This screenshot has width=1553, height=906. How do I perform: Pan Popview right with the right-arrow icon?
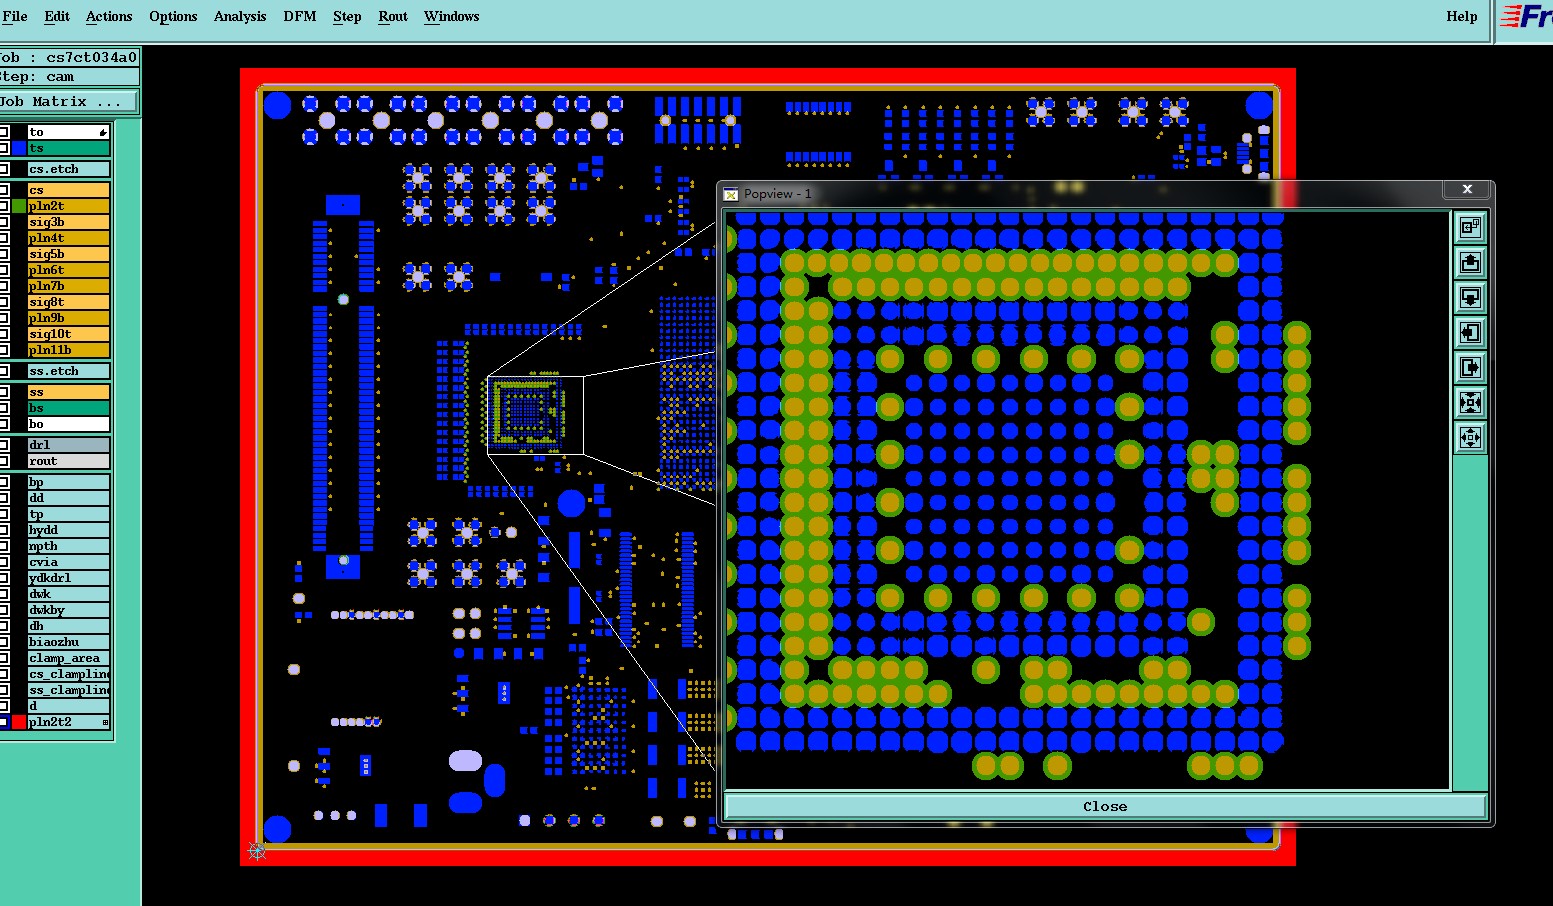[1470, 368]
